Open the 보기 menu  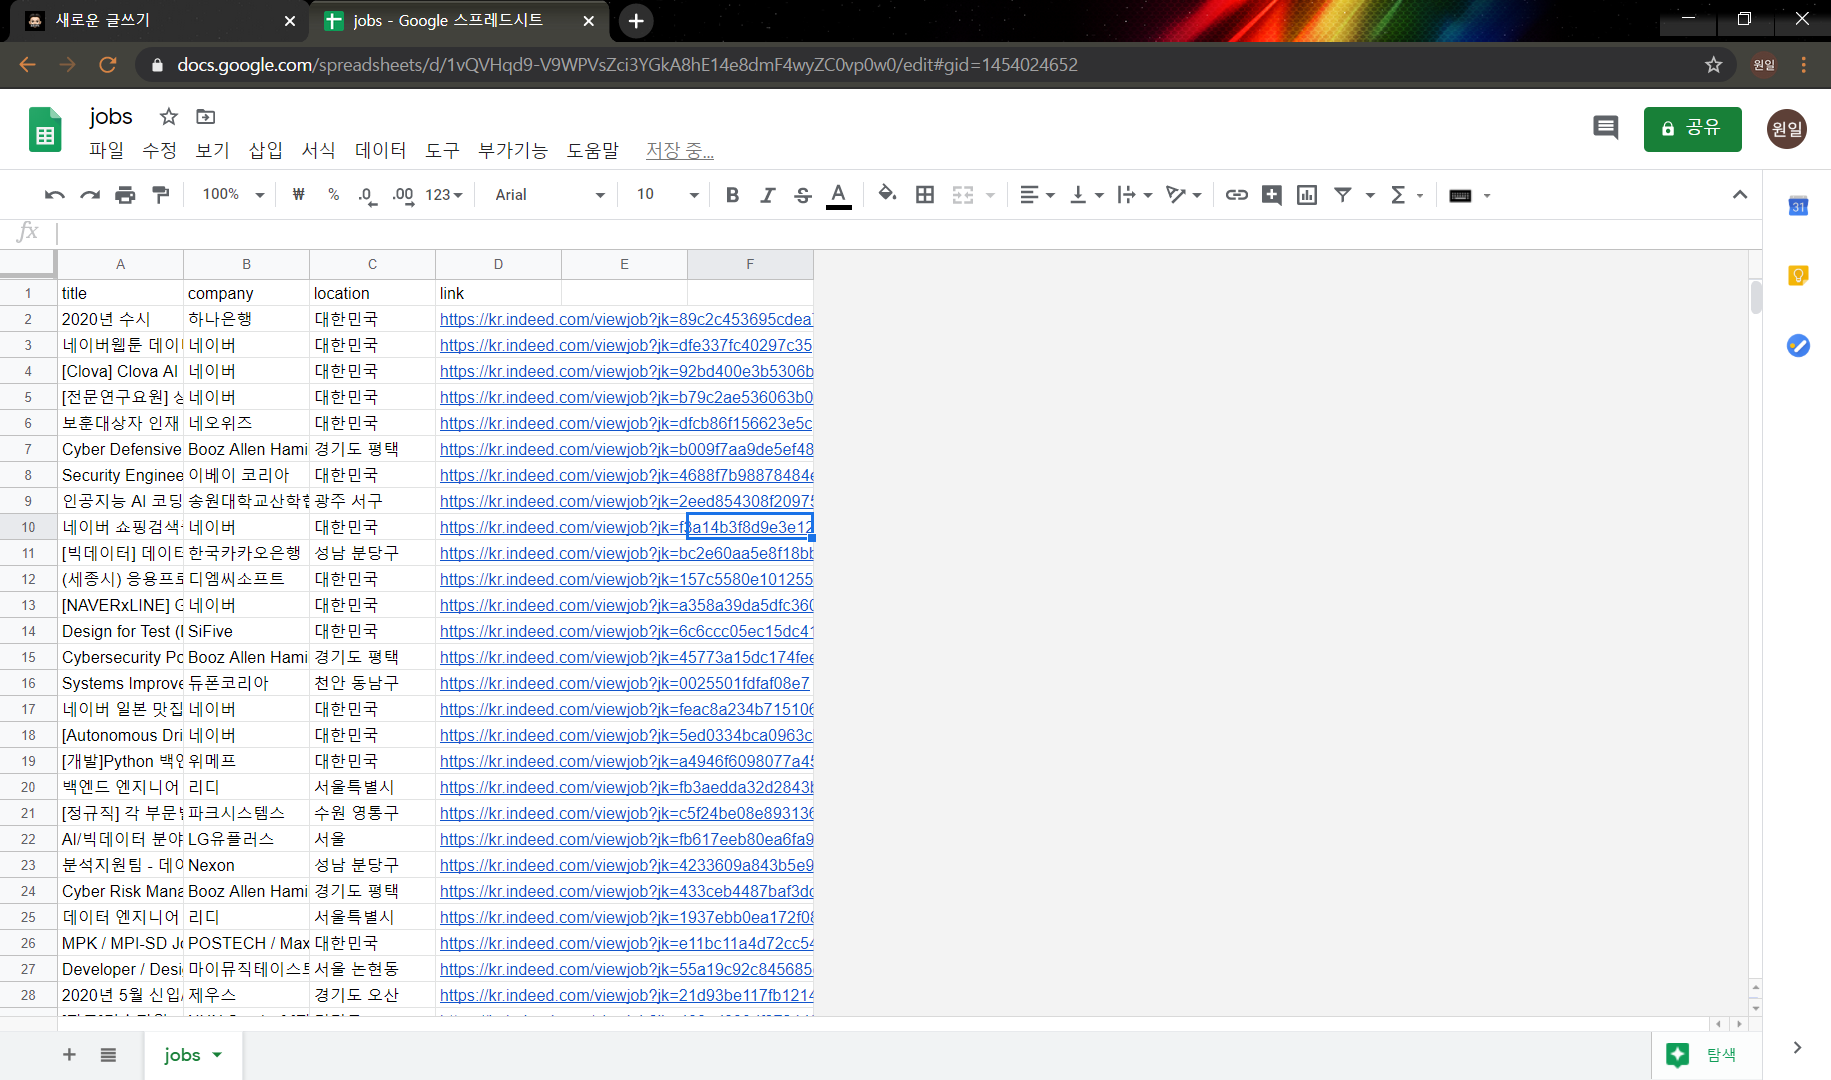click(212, 150)
